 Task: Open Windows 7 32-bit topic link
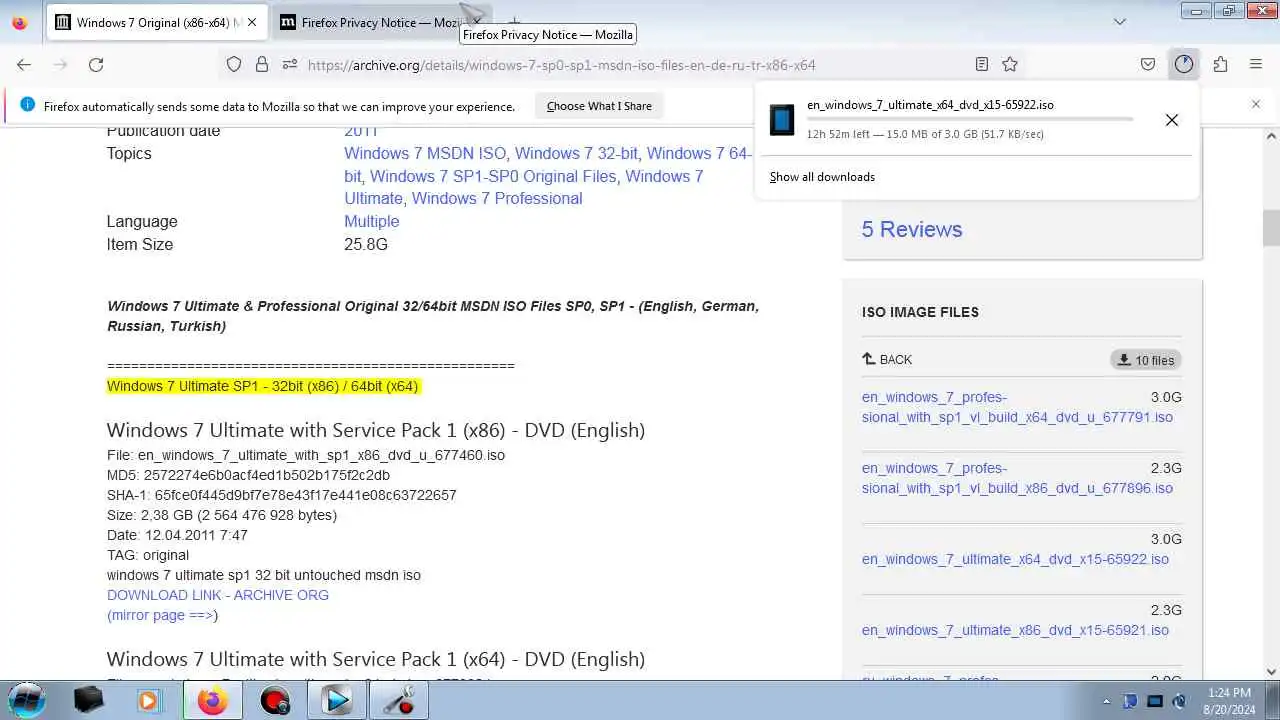[576, 153]
